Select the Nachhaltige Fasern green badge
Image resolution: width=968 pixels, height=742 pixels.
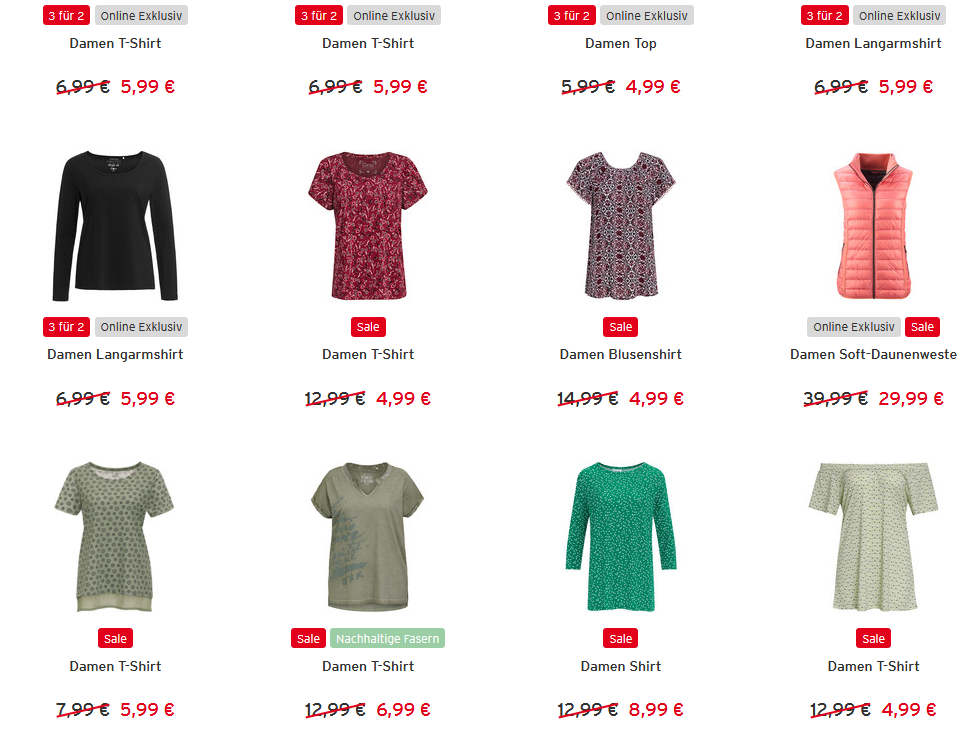click(x=388, y=638)
